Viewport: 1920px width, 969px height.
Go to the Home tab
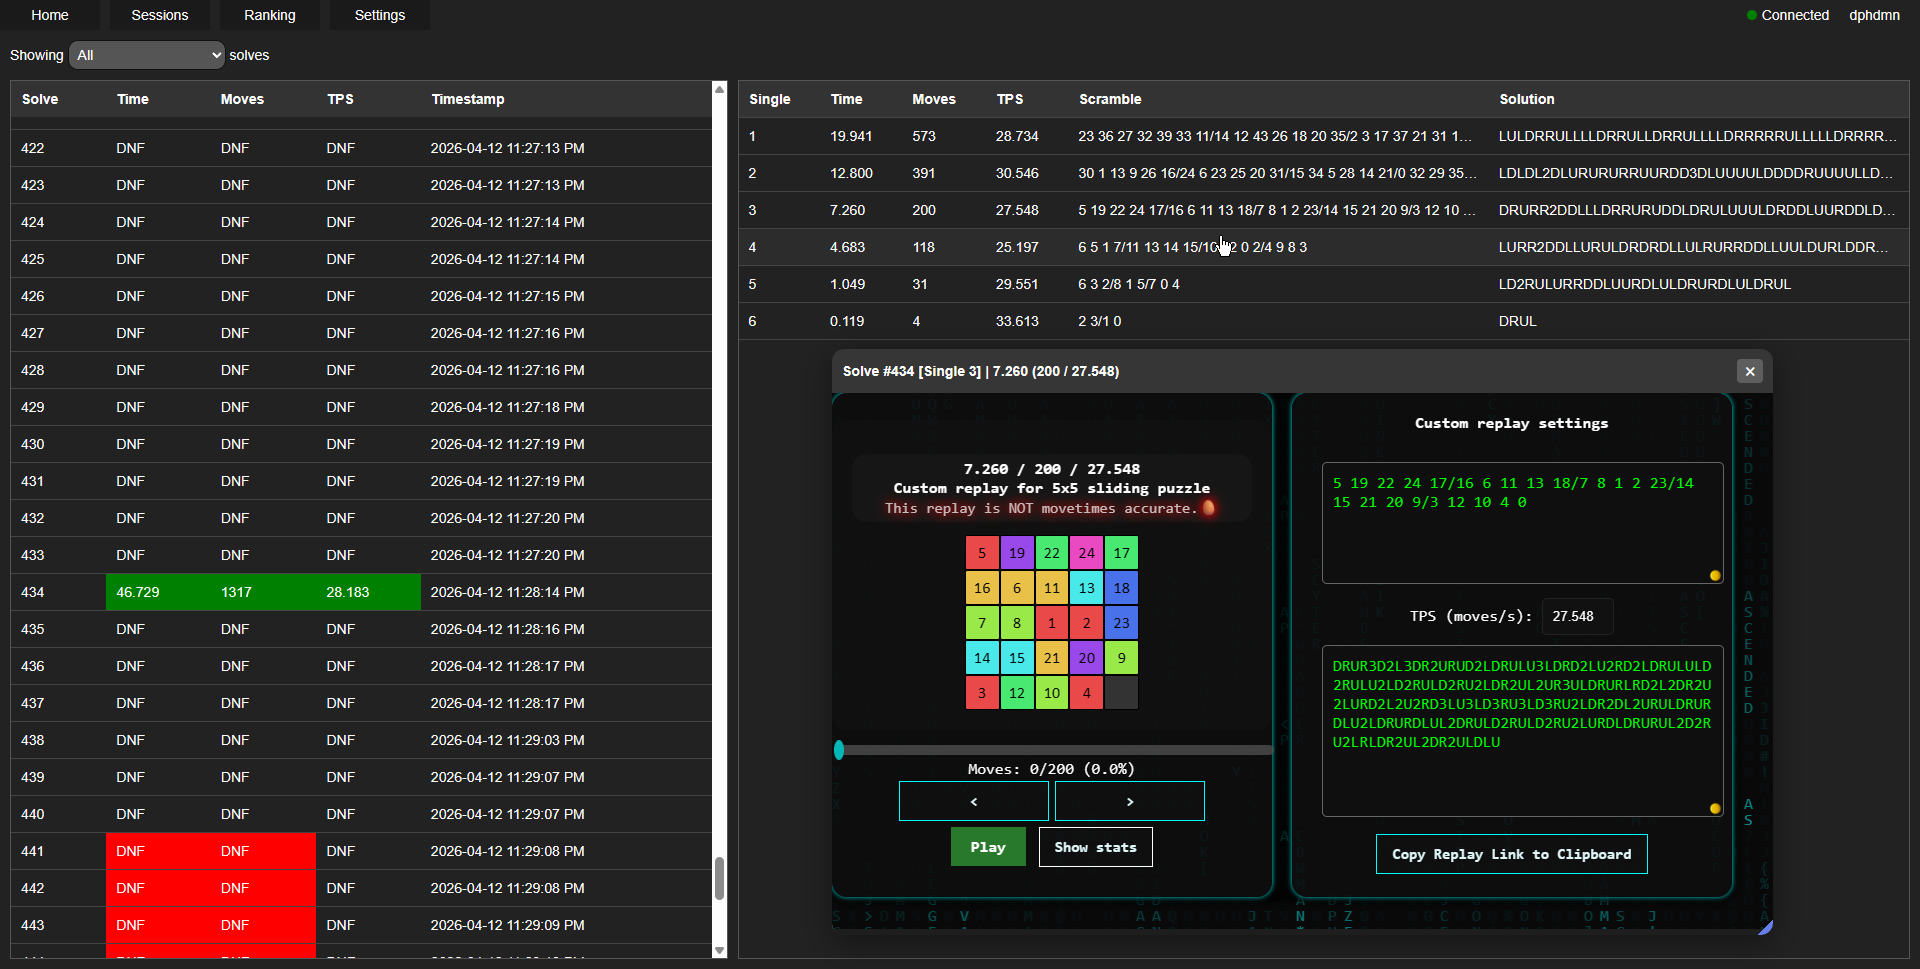pyautogui.click(x=50, y=15)
